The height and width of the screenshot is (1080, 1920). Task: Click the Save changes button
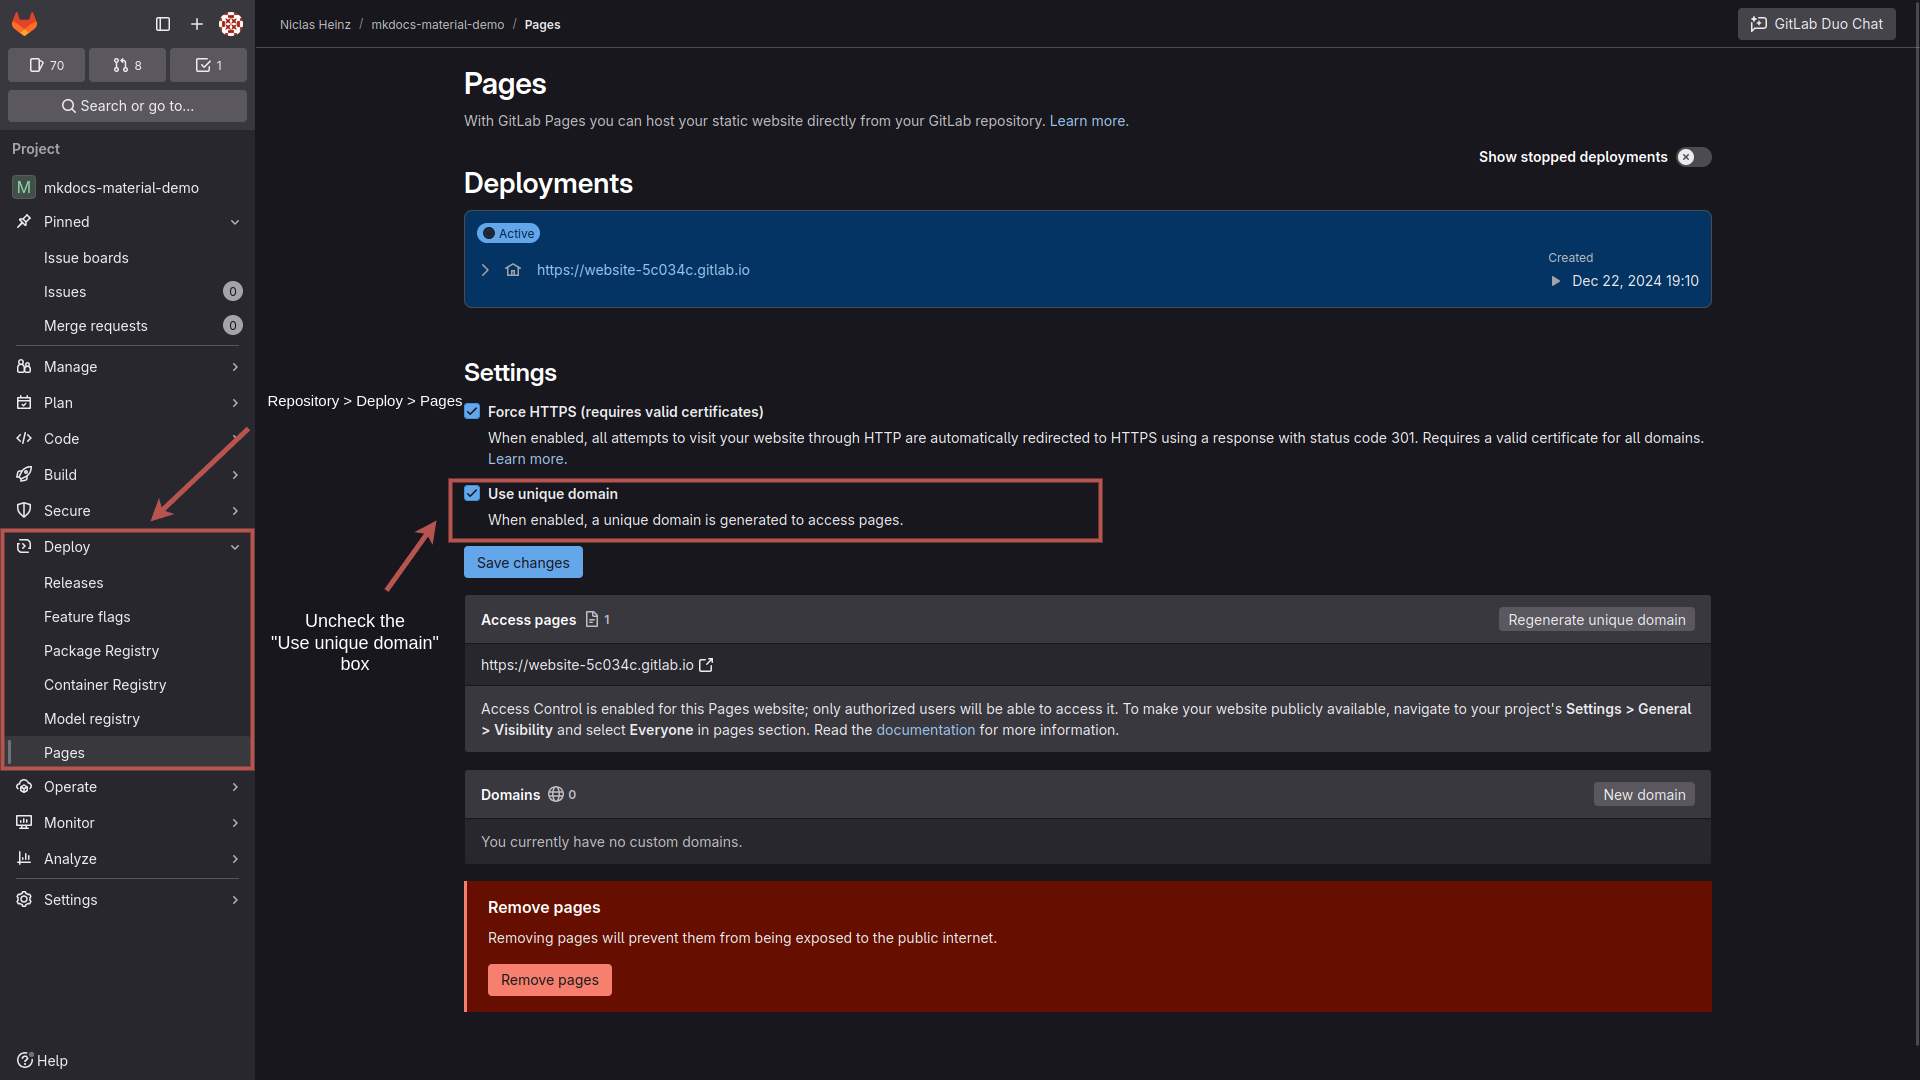[523, 563]
